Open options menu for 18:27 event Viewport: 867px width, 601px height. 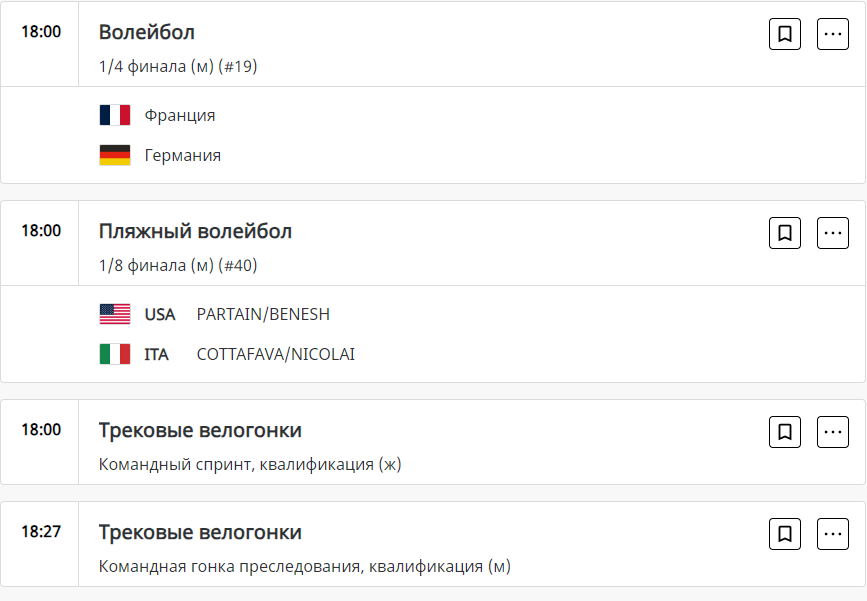tap(833, 534)
